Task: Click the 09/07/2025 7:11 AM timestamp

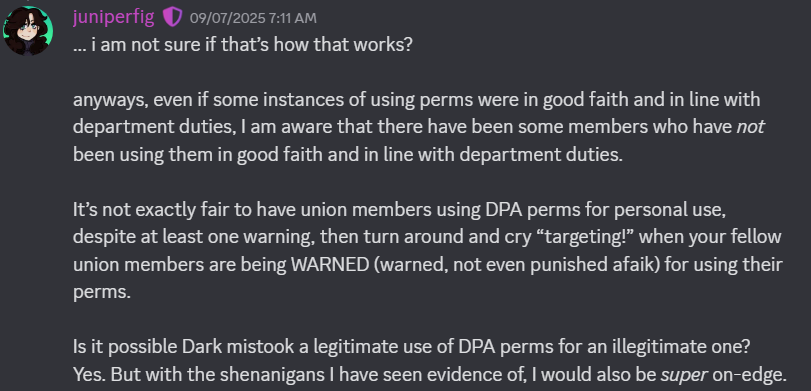Action: [253, 18]
